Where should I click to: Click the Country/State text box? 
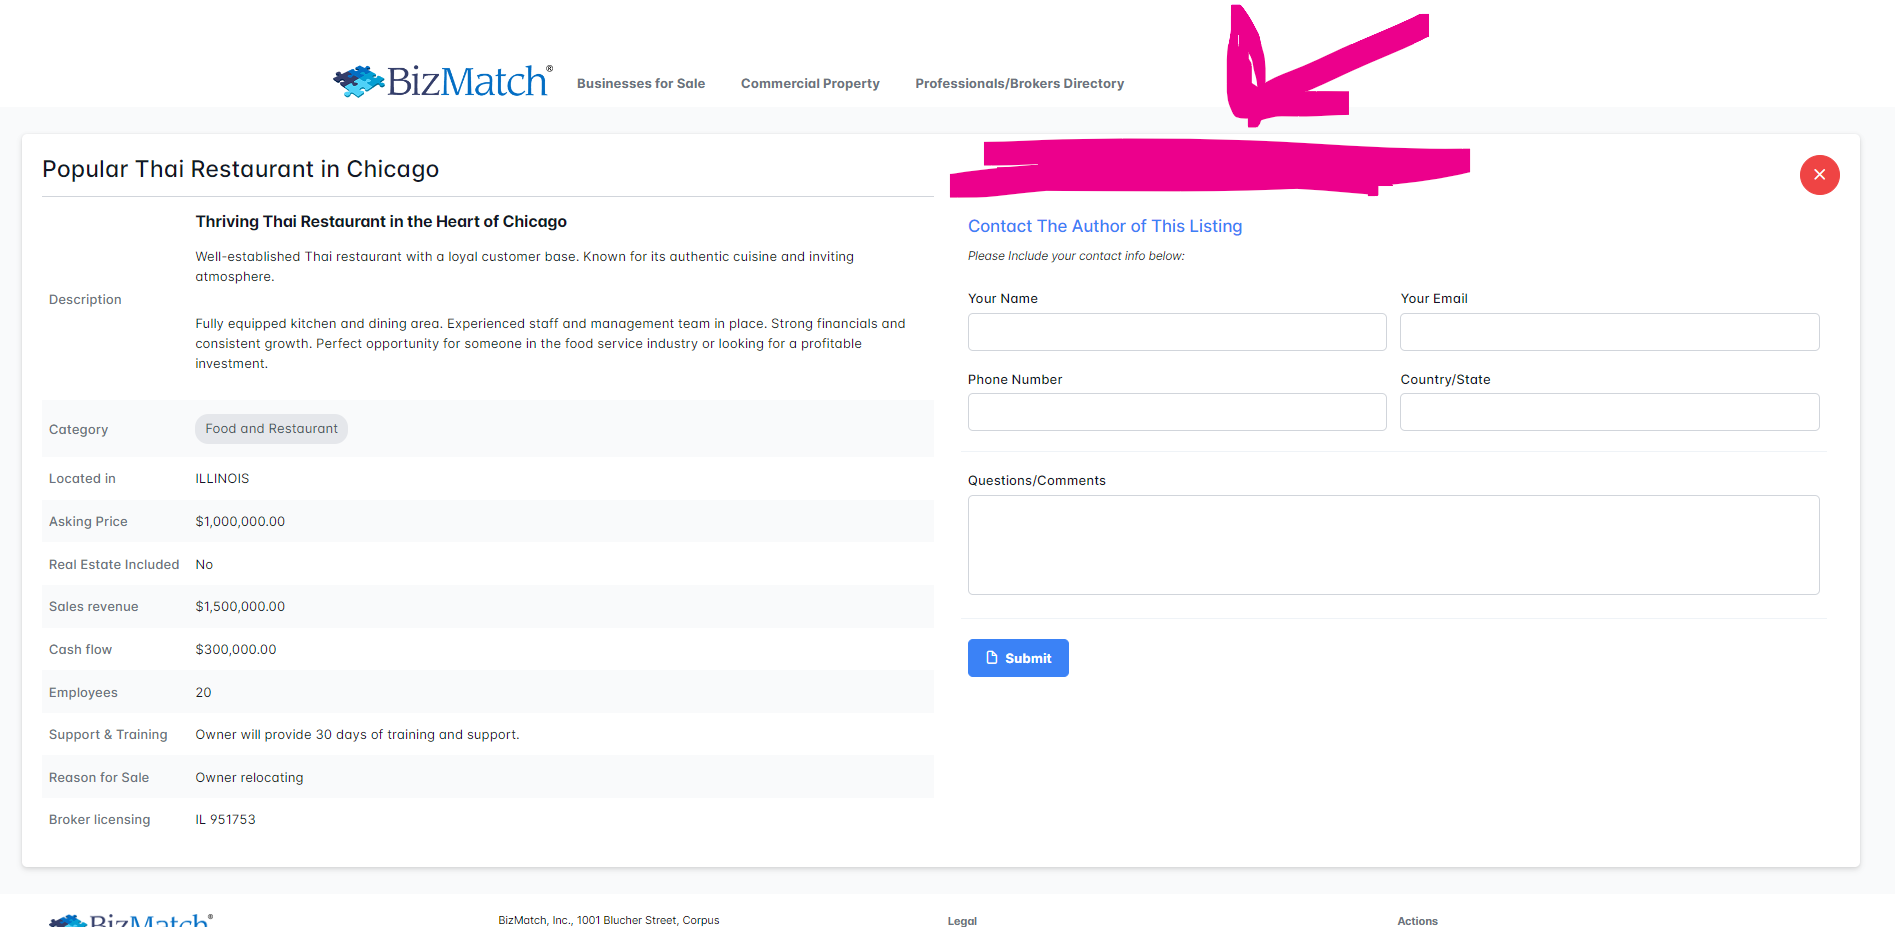coord(1608,412)
